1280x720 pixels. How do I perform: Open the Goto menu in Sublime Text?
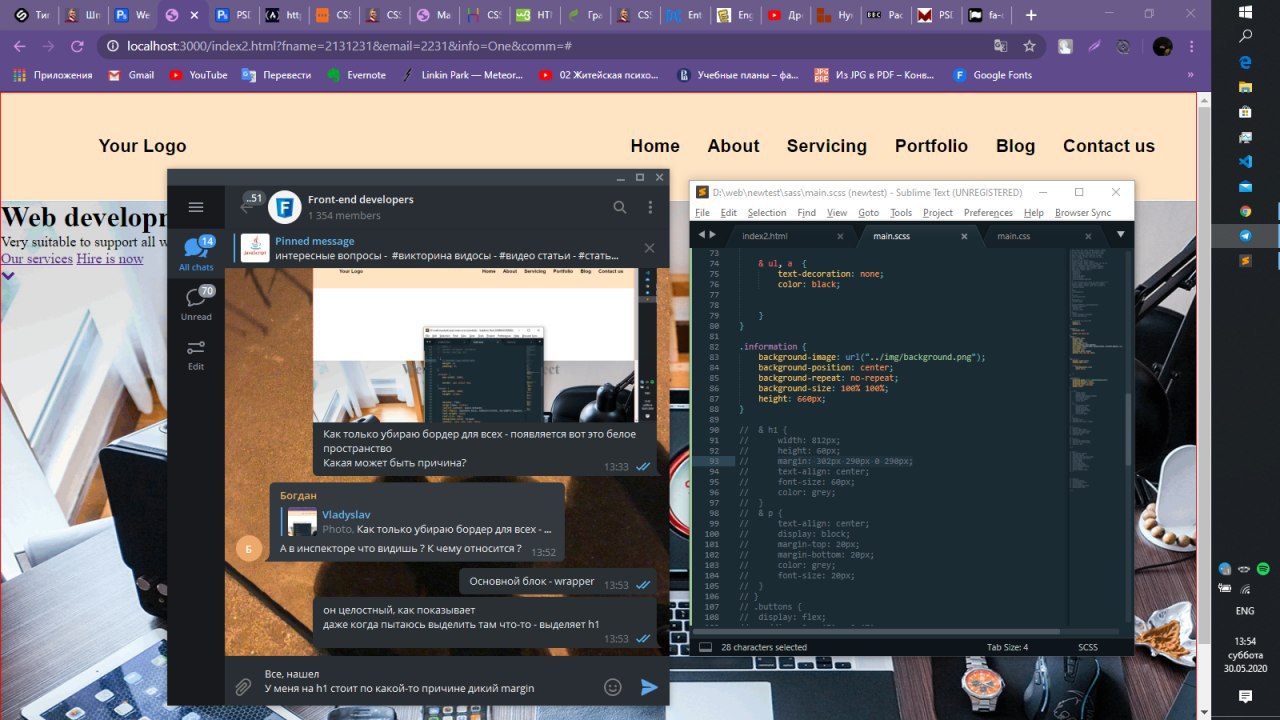[x=868, y=213]
